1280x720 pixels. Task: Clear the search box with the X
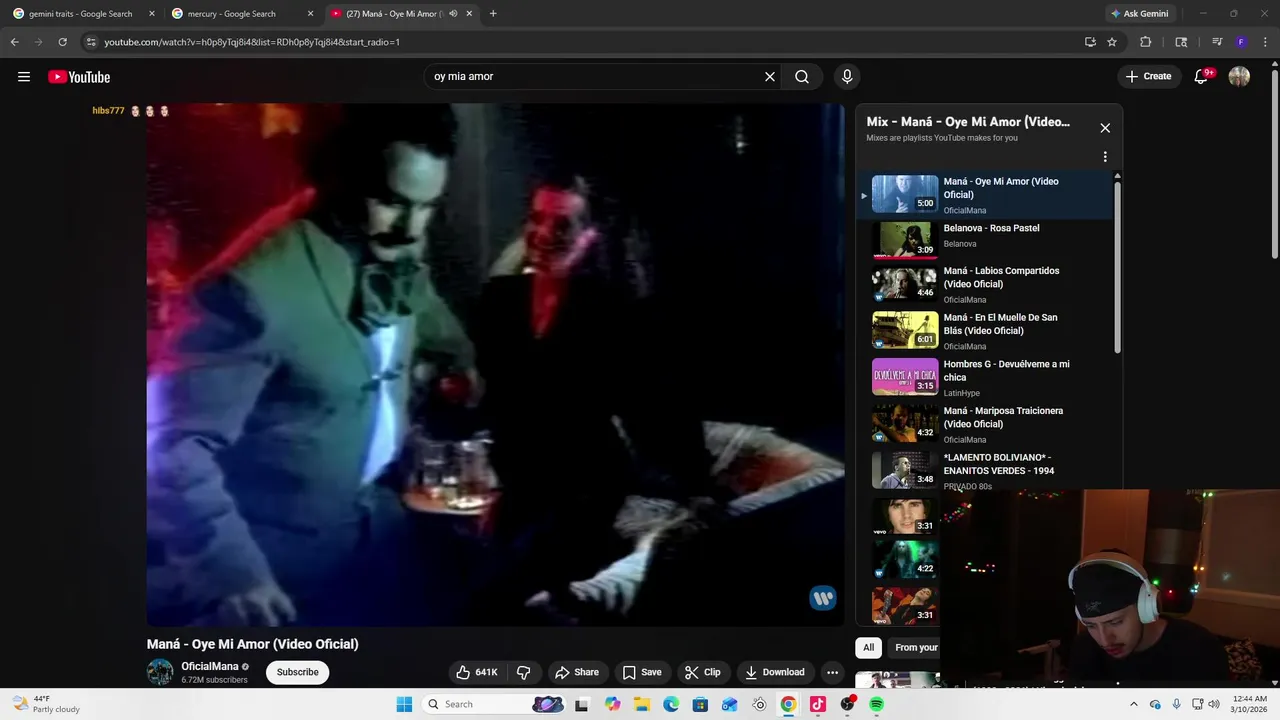point(770,76)
